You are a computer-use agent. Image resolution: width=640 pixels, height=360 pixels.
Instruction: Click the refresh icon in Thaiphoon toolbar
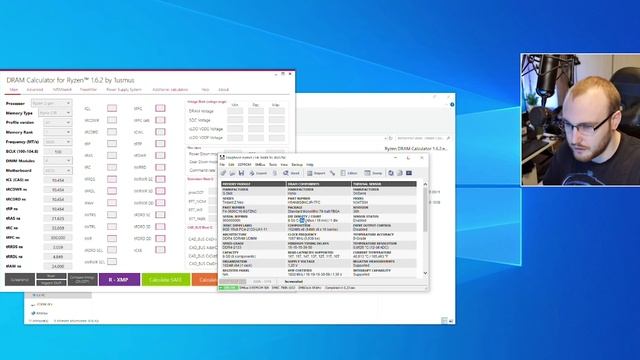click(391, 173)
